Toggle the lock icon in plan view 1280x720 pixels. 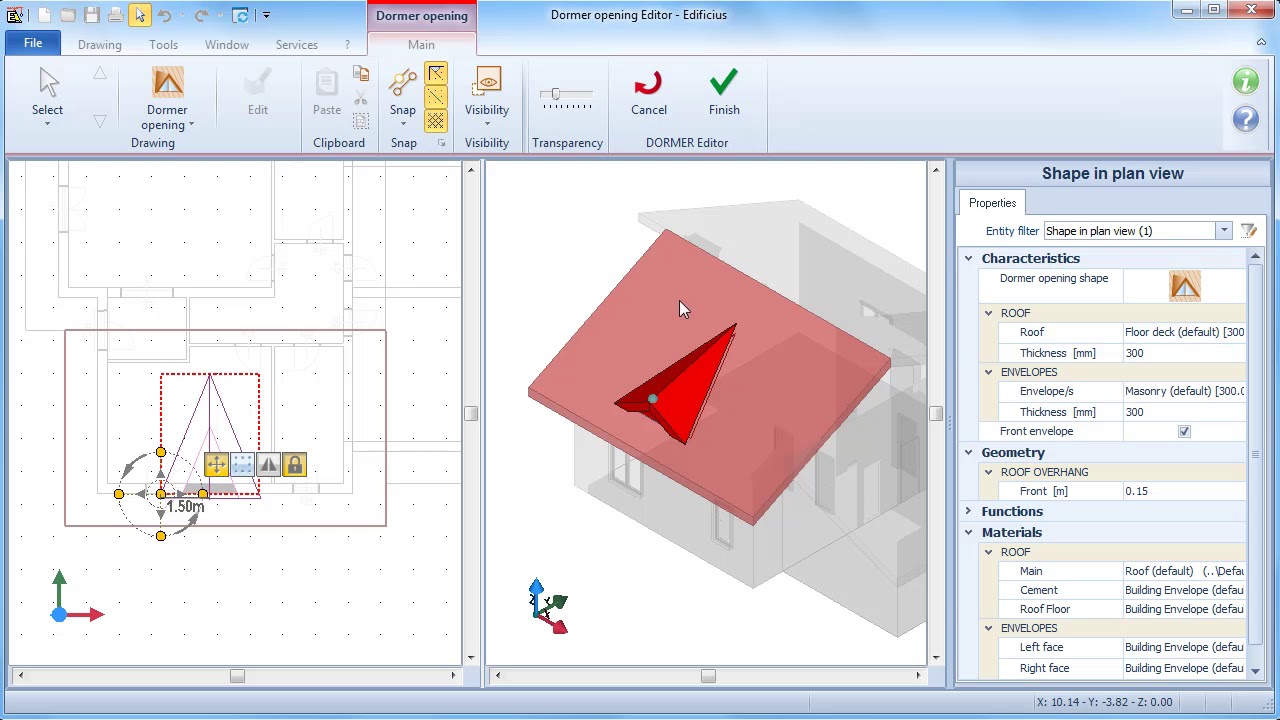294,465
